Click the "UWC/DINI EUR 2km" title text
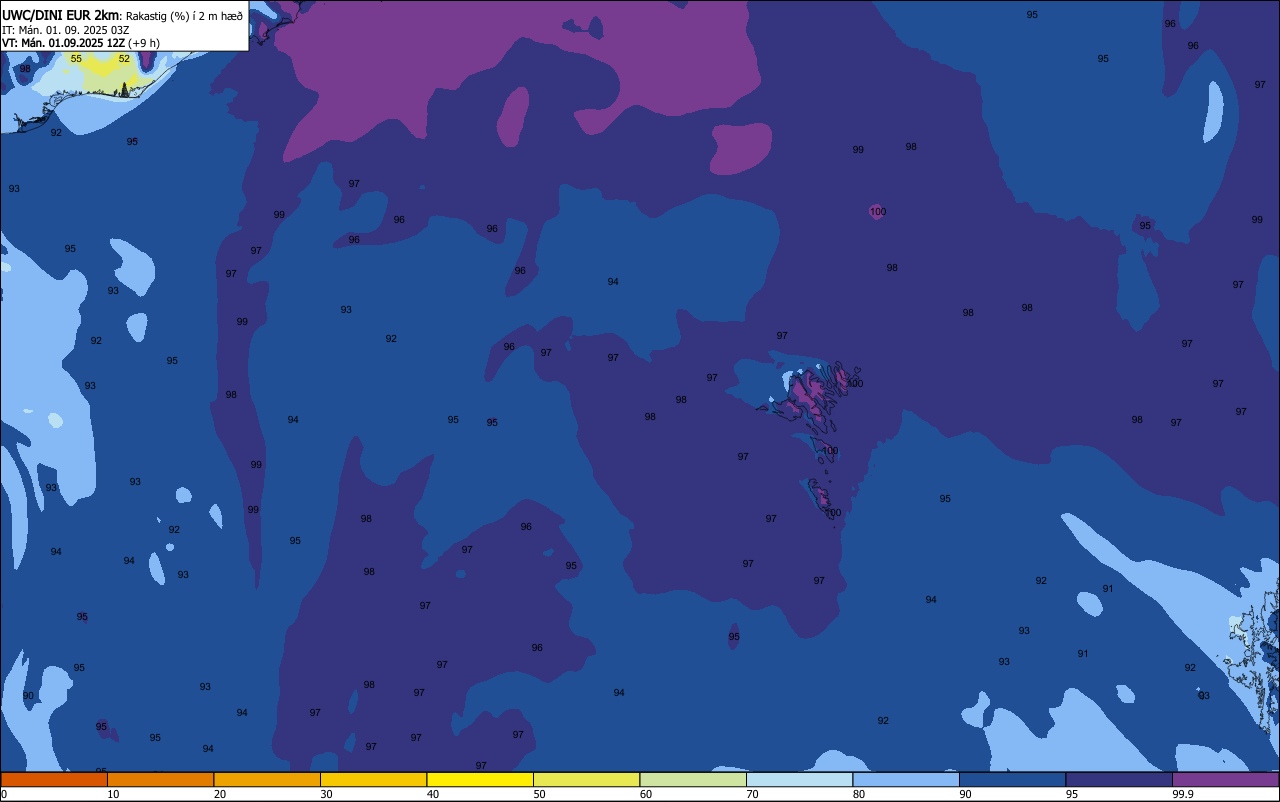1280x802 pixels. 60,15
